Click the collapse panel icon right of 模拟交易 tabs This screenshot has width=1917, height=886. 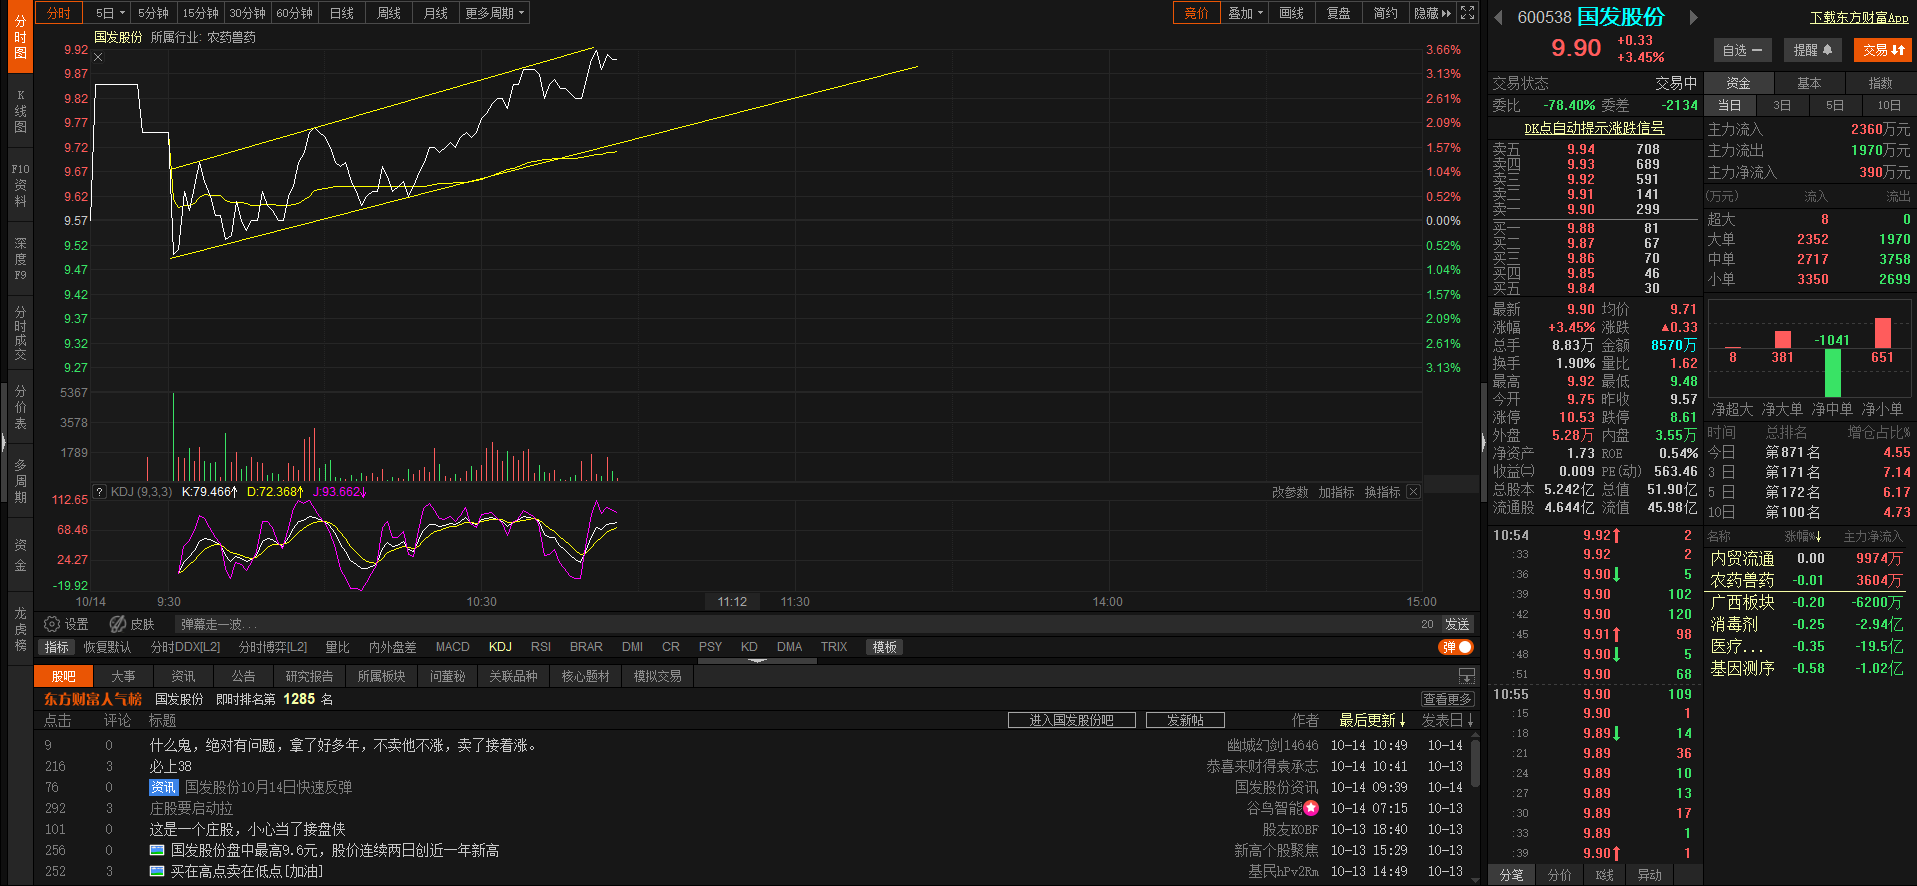1467,676
